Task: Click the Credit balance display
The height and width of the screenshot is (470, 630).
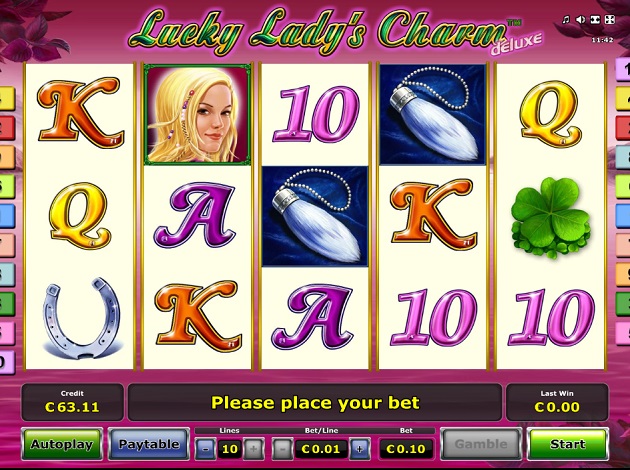Action: 72,402
